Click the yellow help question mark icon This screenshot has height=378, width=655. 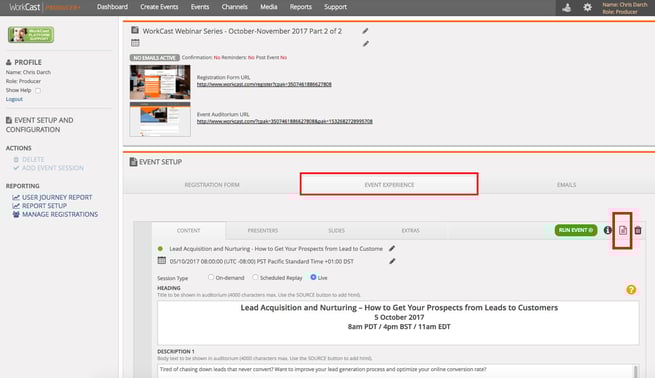(631, 289)
